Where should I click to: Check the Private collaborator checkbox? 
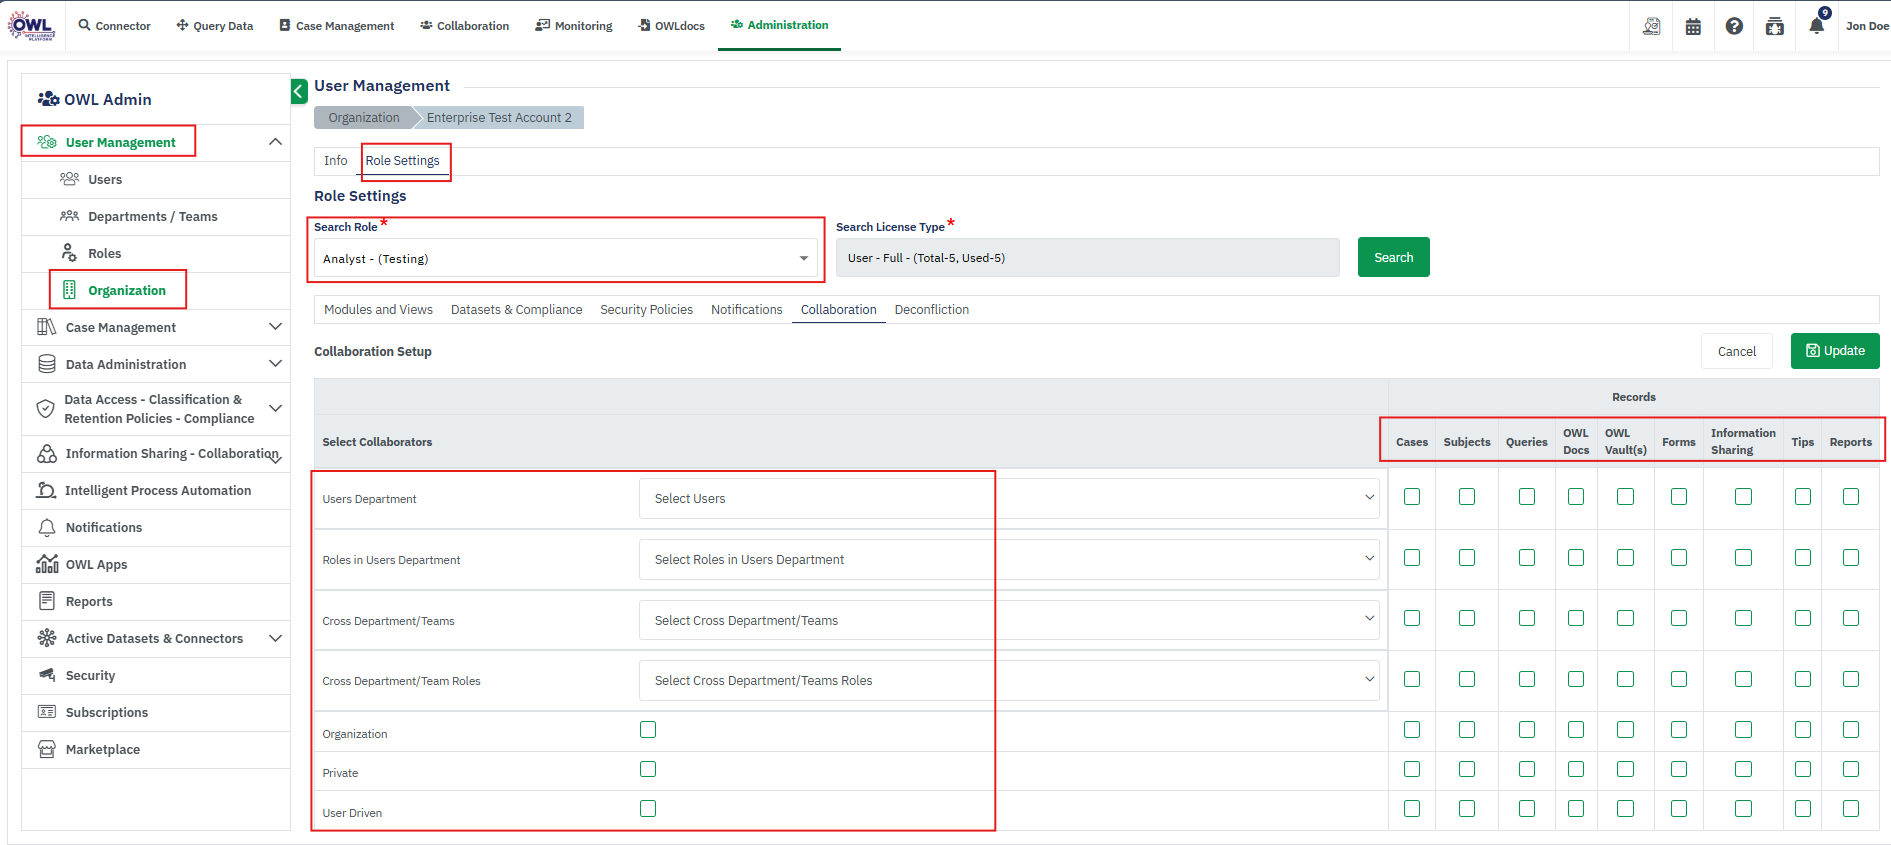pyautogui.click(x=648, y=769)
